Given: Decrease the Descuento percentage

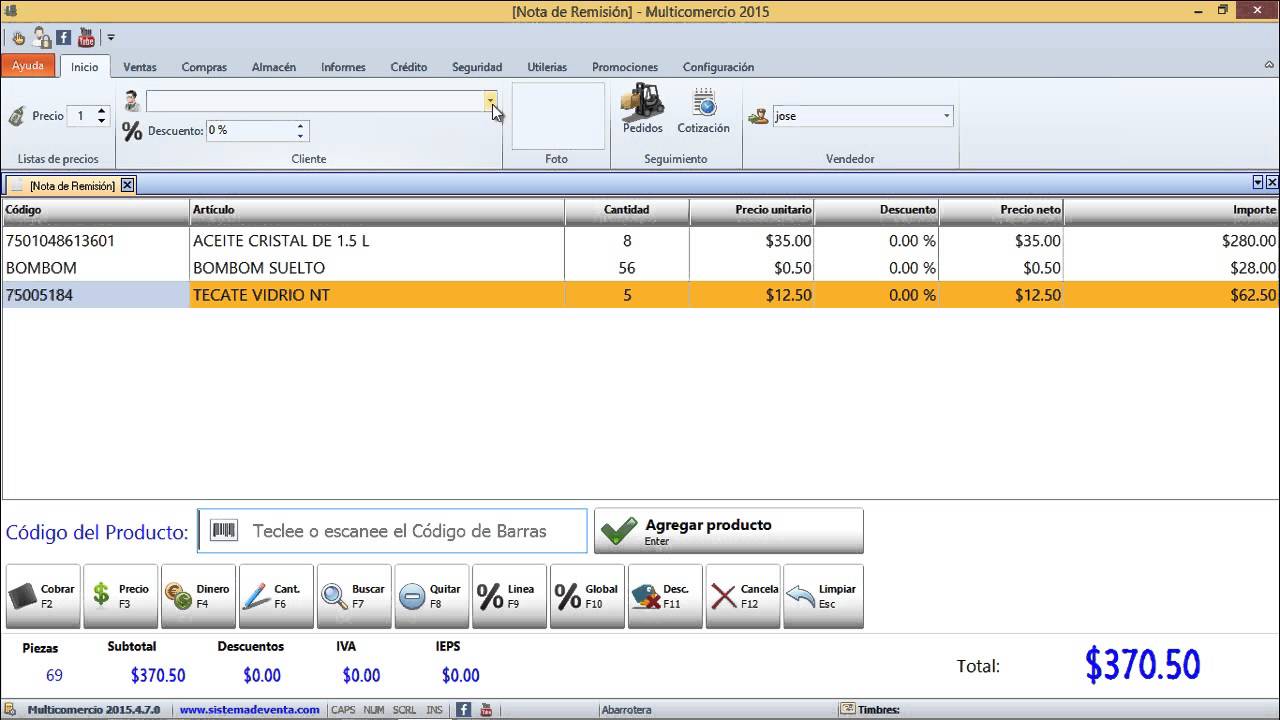Looking at the screenshot, I should (300, 136).
